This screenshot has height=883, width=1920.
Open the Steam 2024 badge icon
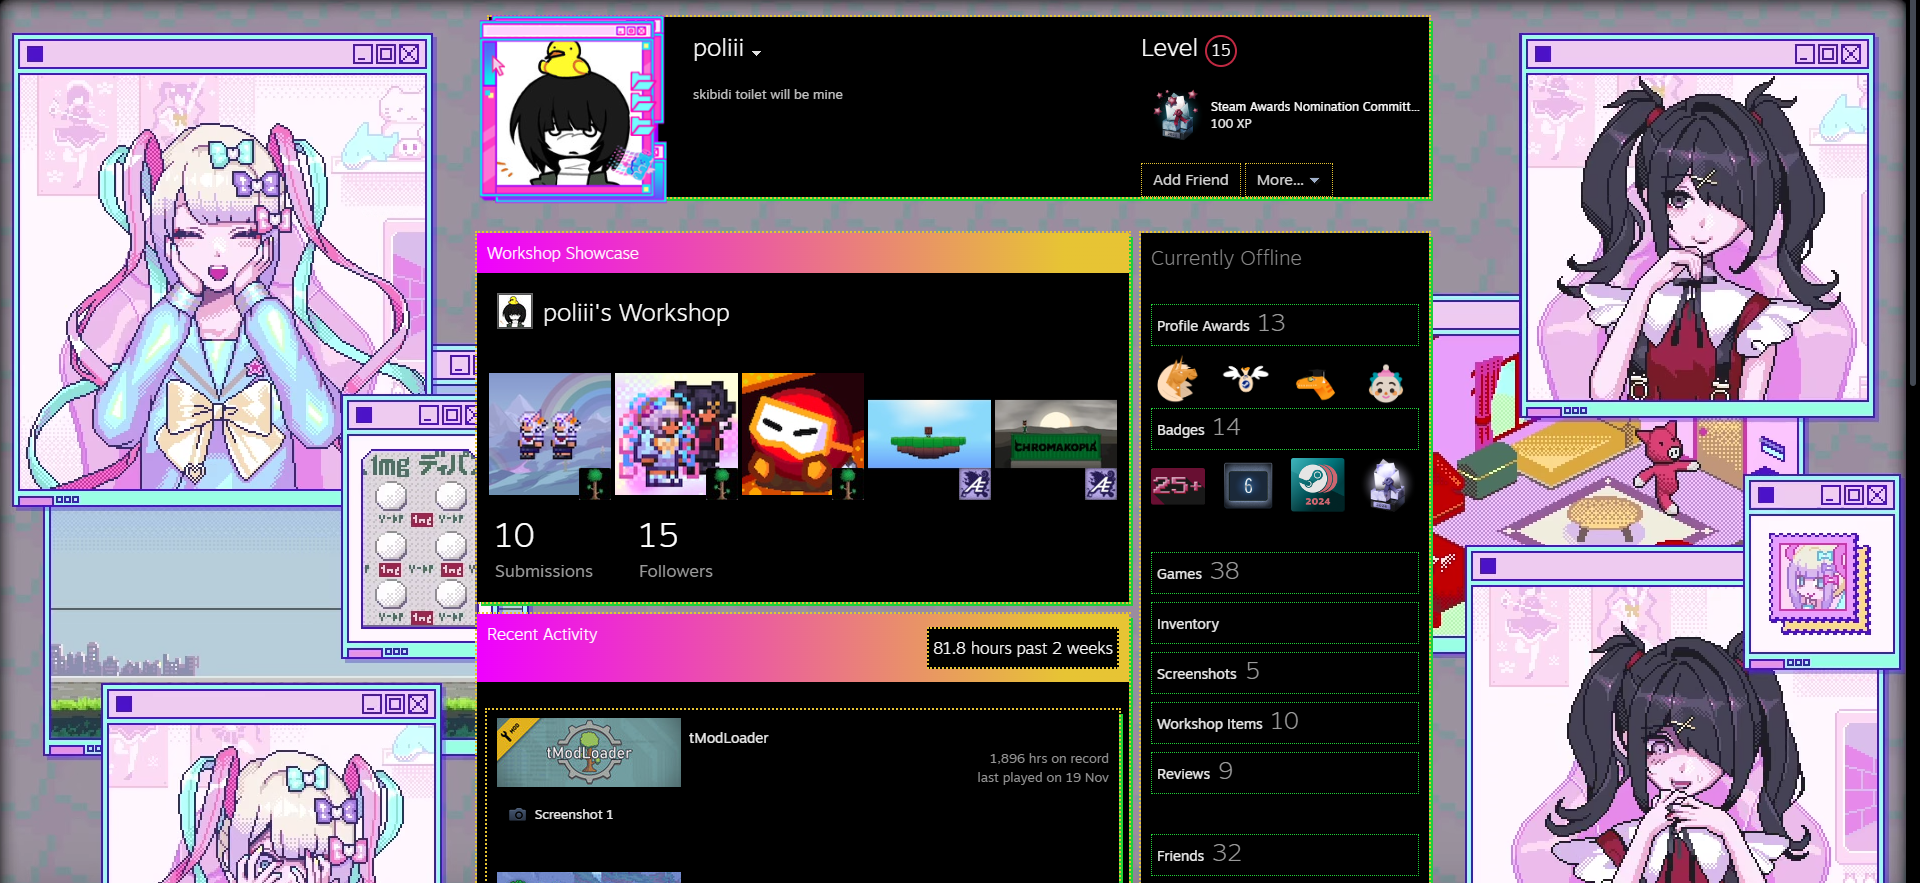(1317, 485)
